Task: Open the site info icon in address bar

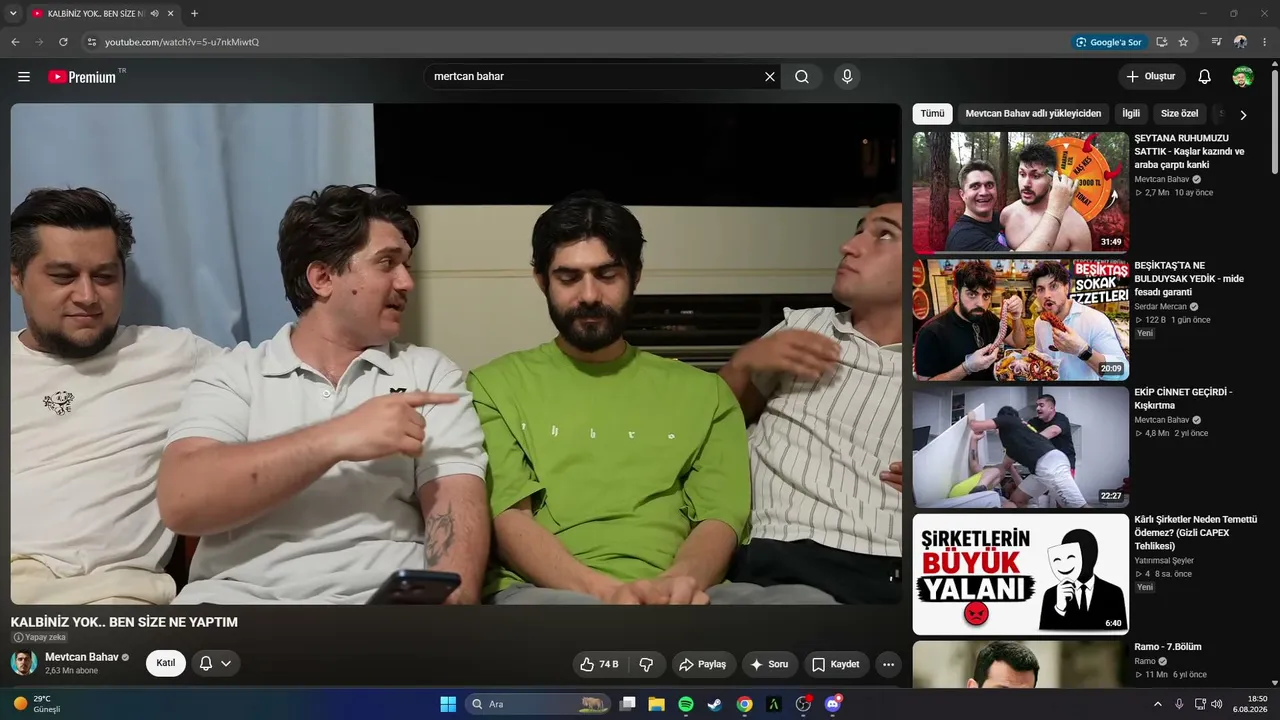Action: click(91, 42)
